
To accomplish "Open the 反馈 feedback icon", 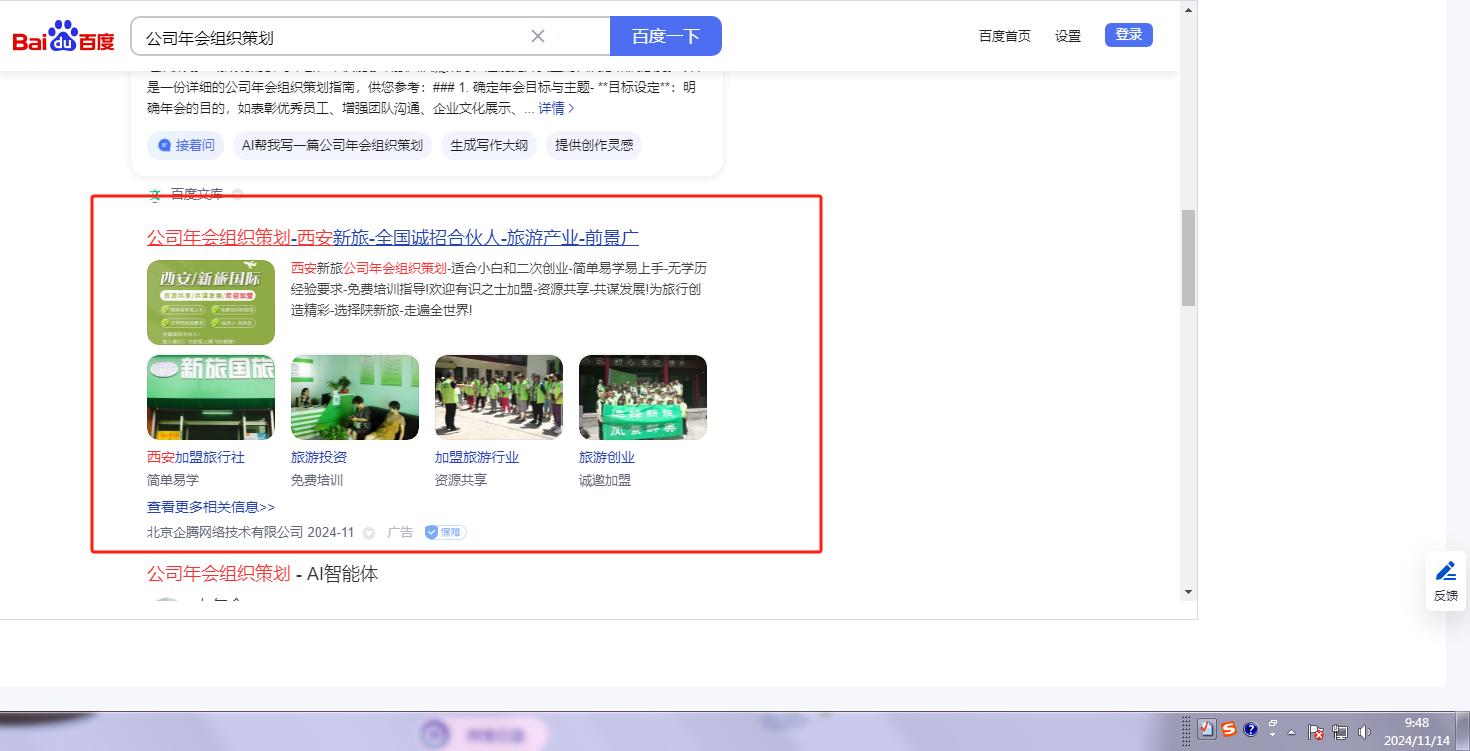I will 1446,581.
